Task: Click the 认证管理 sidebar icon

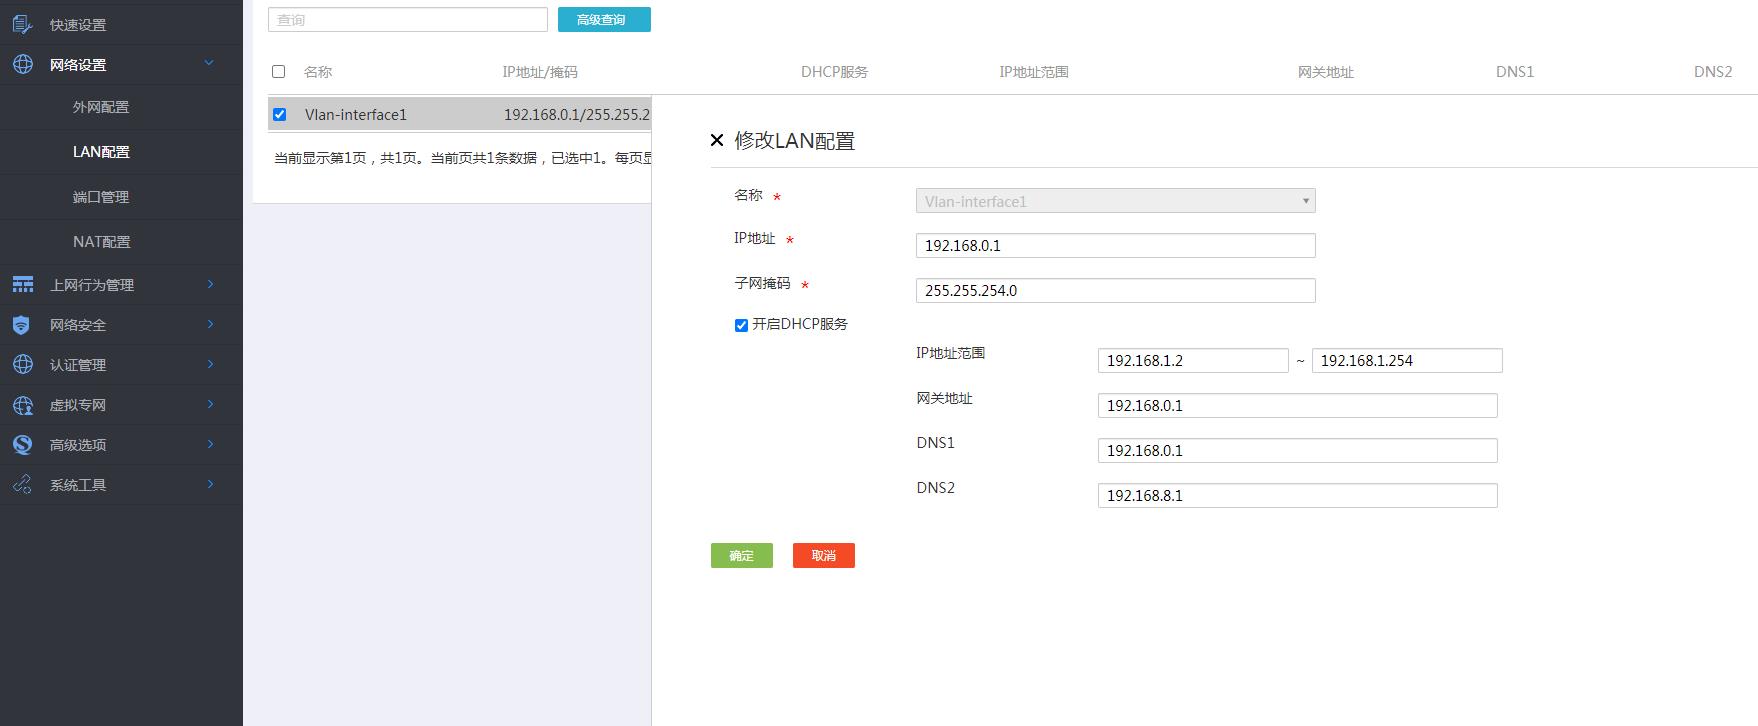Action: click(x=23, y=365)
